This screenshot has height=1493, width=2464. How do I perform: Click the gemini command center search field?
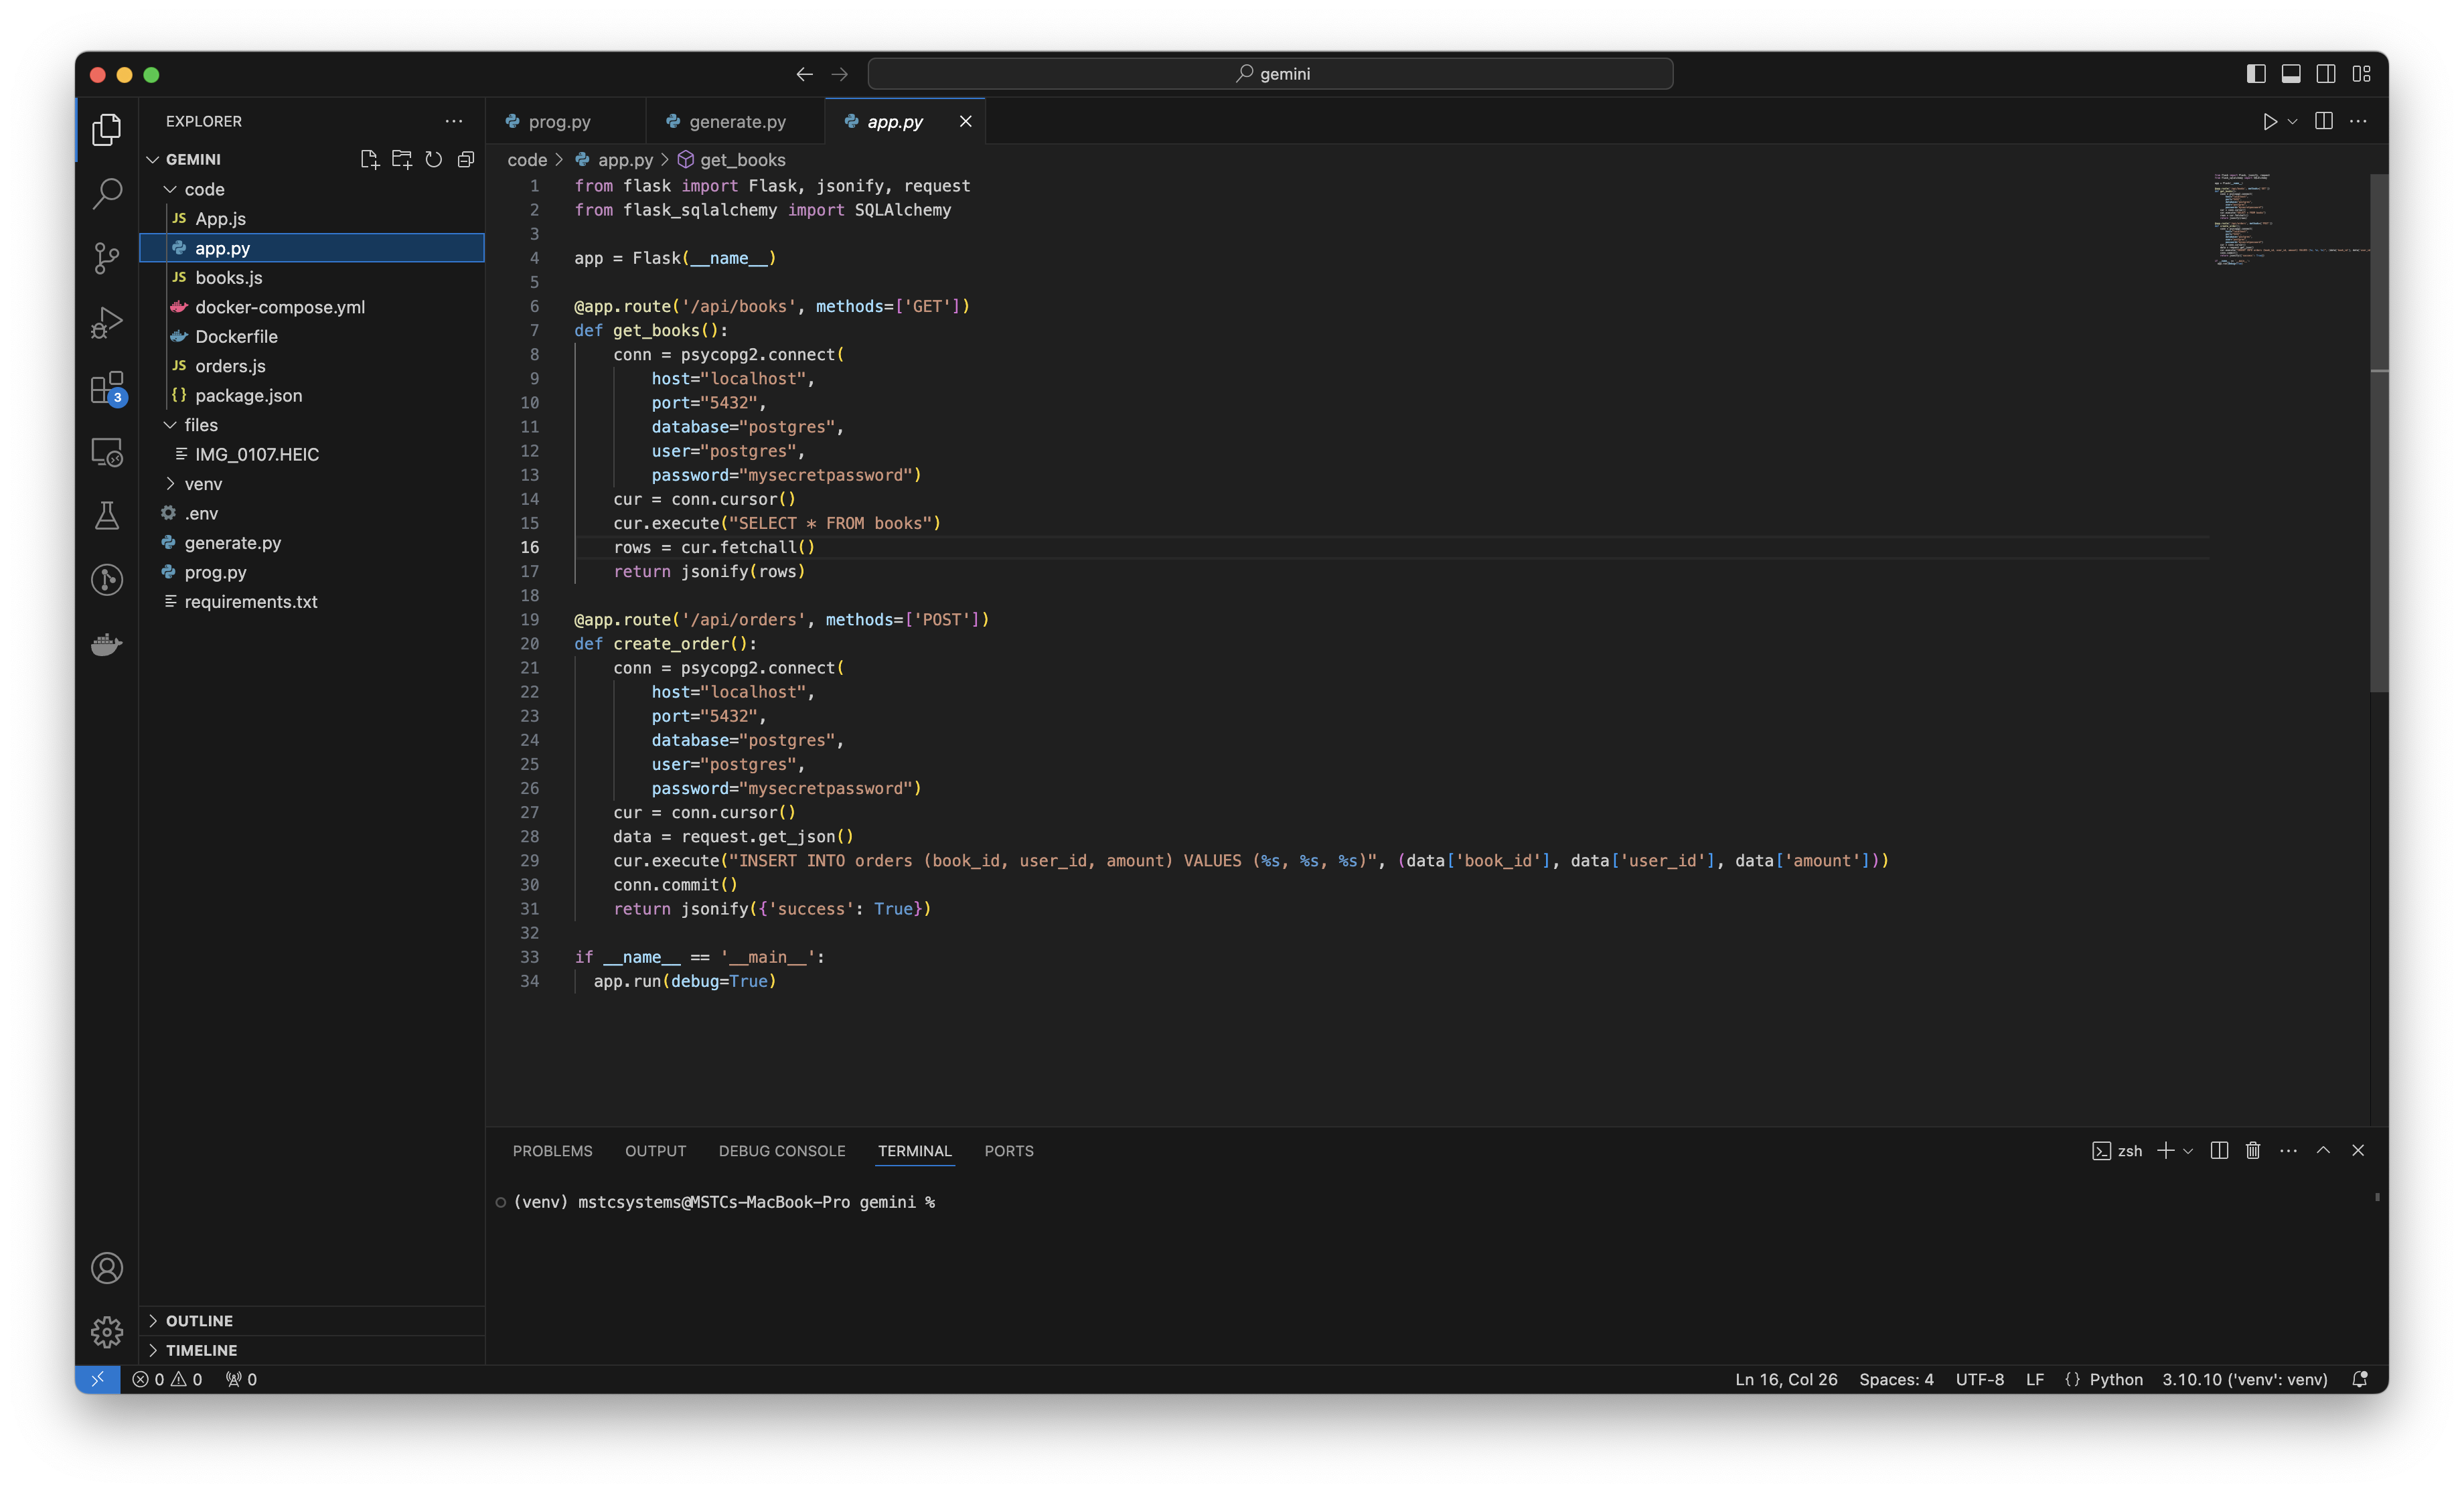point(1270,74)
